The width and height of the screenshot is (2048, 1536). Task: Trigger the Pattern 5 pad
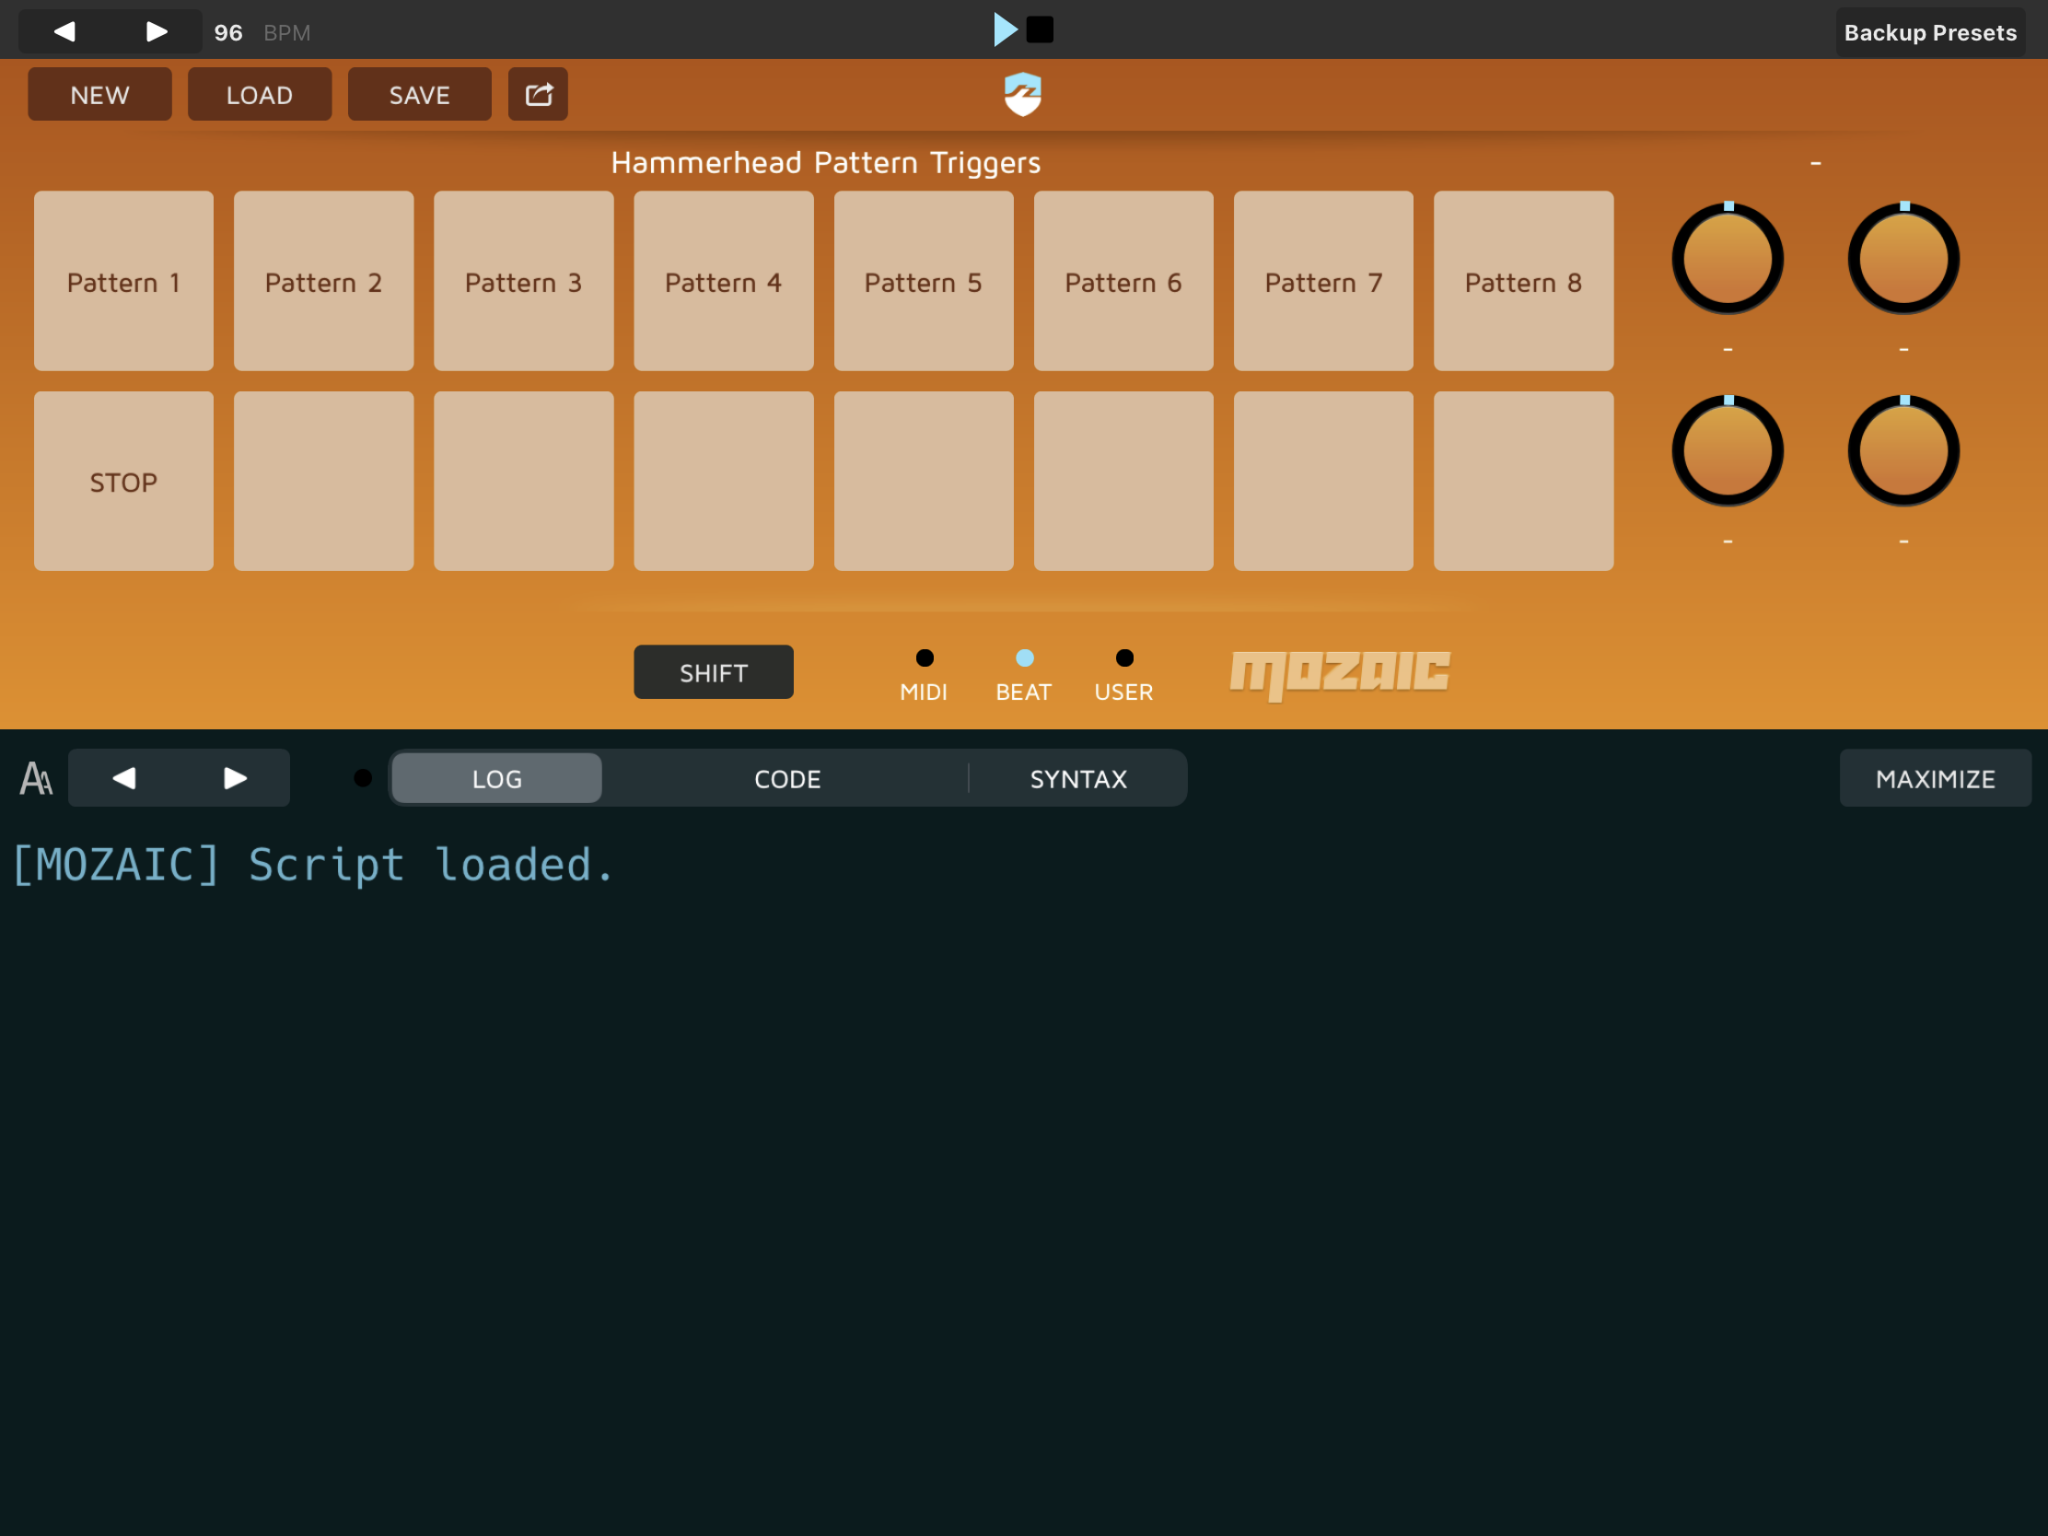click(x=924, y=281)
